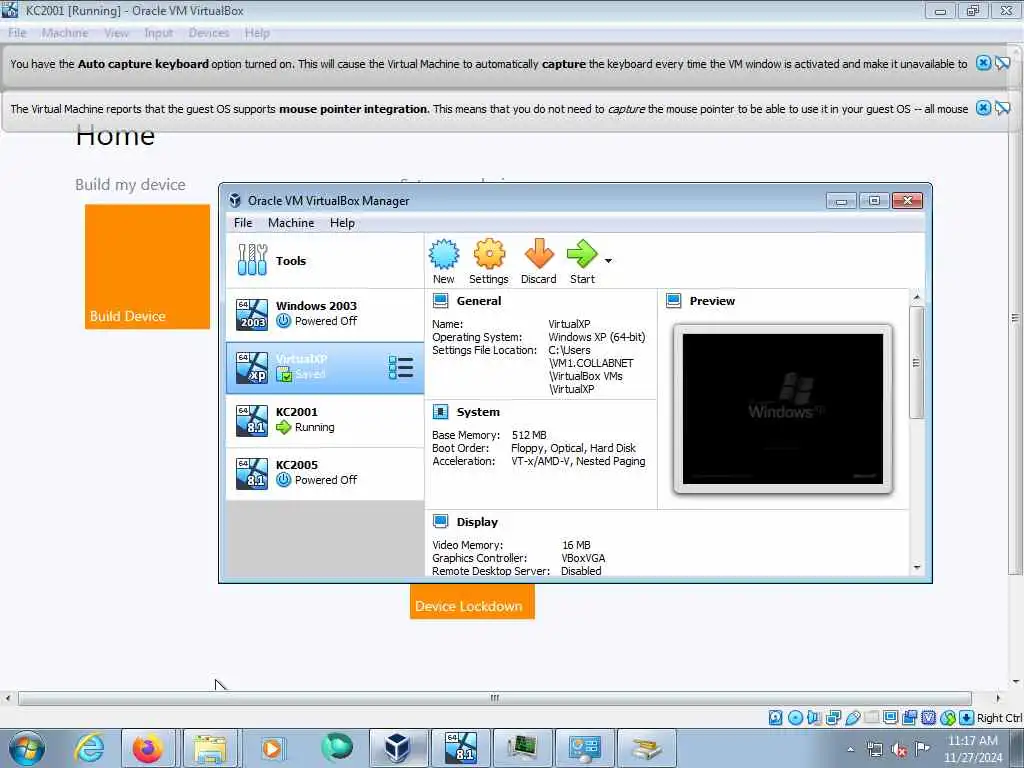1024x768 pixels.
Task: Click the keyboard capture arrow status icon
Action: point(967,718)
